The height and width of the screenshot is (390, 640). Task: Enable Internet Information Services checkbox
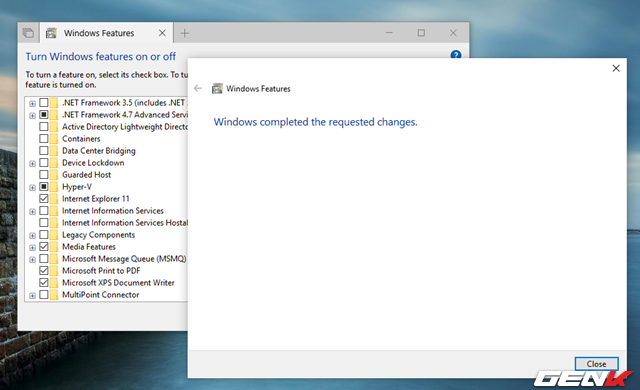click(44, 211)
